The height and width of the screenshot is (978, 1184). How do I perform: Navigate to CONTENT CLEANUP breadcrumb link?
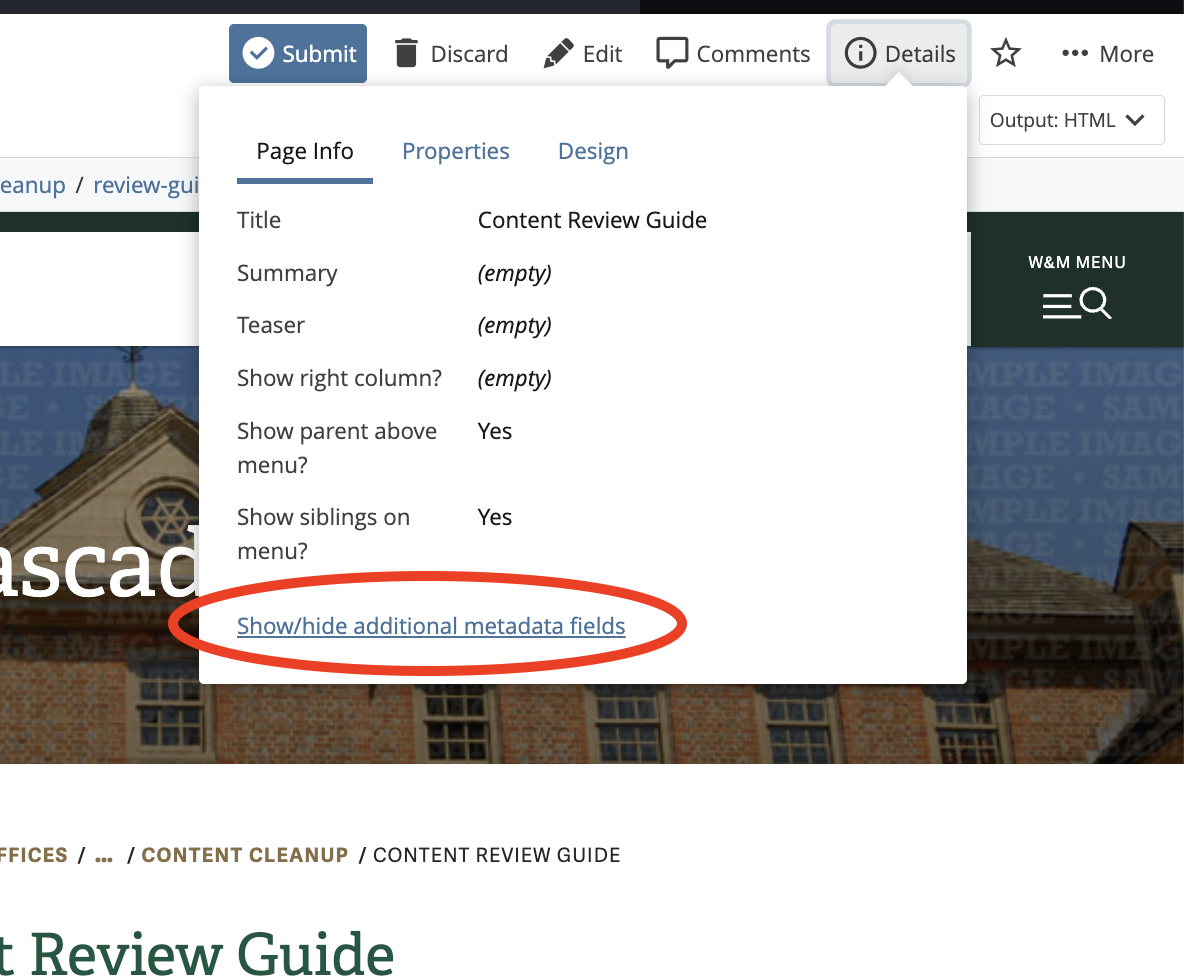click(x=245, y=855)
